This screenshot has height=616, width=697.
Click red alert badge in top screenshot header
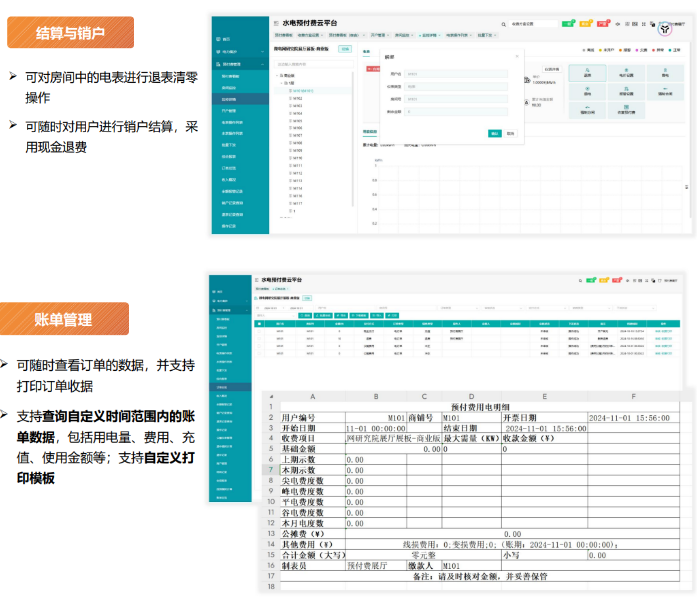(x=603, y=24)
